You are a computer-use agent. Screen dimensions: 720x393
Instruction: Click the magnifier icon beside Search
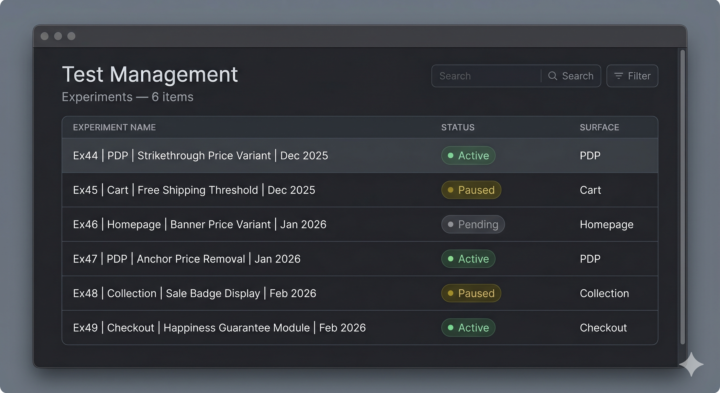pyautogui.click(x=552, y=76)
